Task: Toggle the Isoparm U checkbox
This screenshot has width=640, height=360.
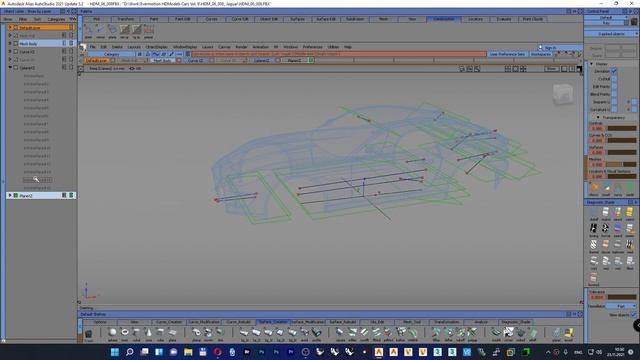Action: click(614, 102)
